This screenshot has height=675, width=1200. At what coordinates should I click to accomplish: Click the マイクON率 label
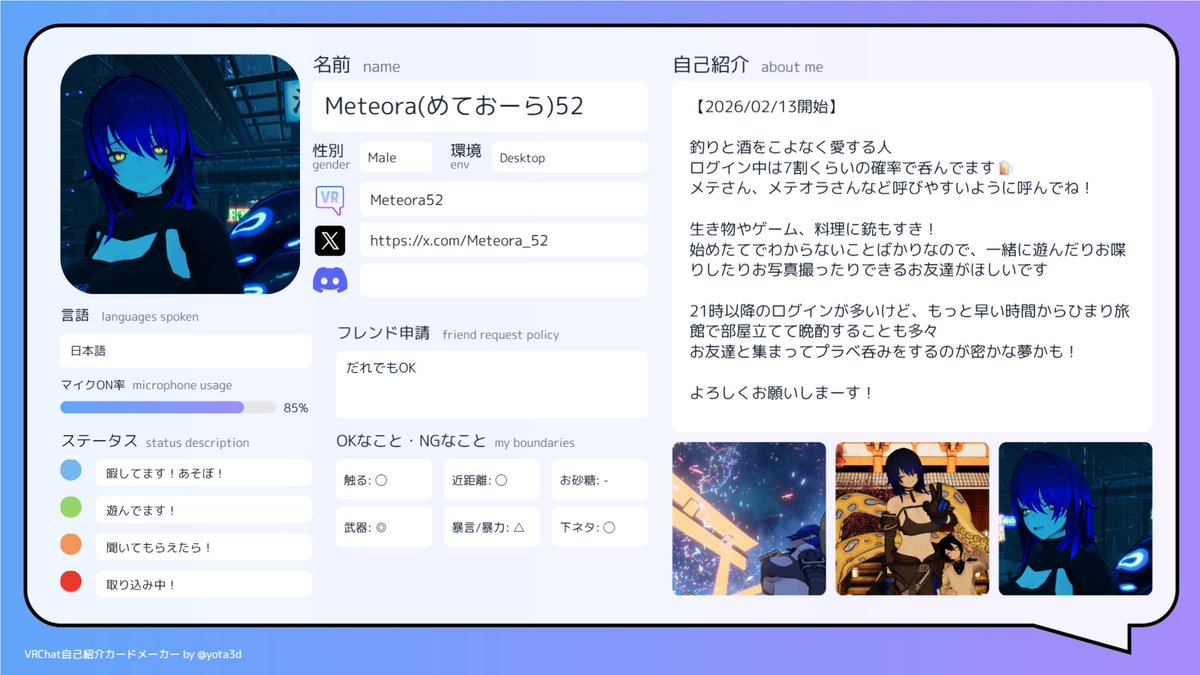click(x=93, y=385)
